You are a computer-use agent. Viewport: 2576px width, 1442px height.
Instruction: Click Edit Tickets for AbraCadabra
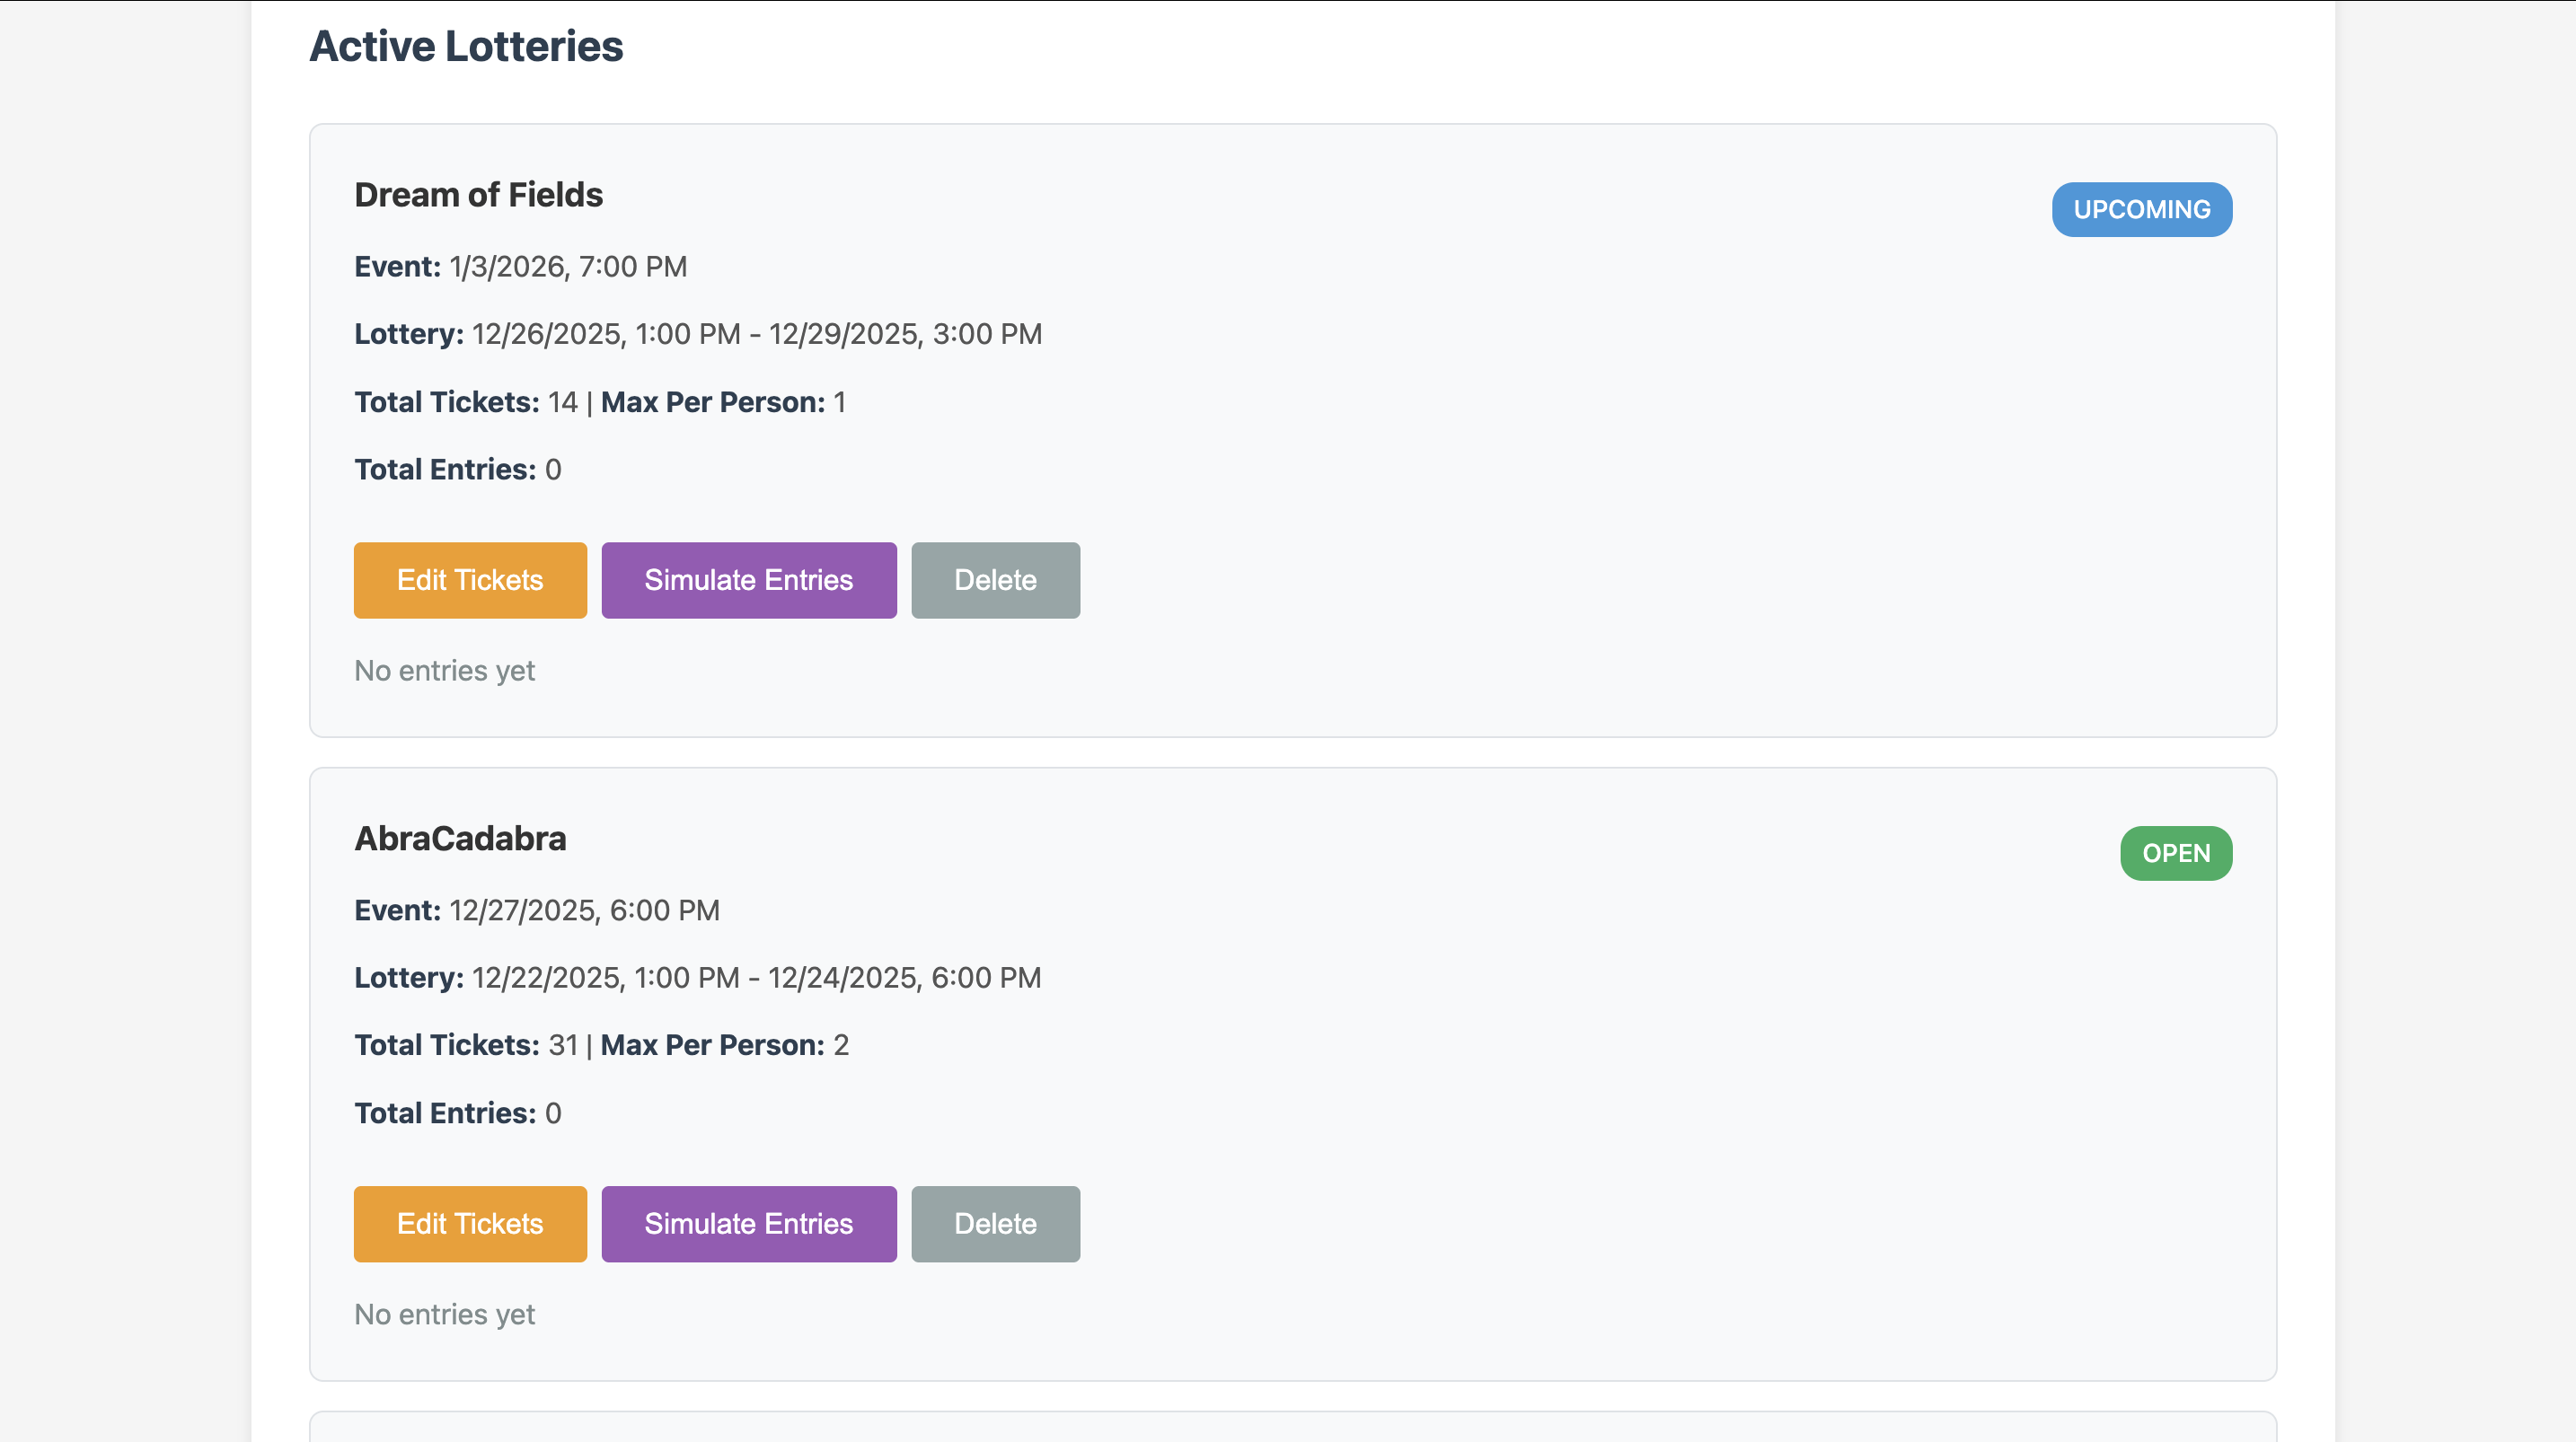(x=469, y=1223)
